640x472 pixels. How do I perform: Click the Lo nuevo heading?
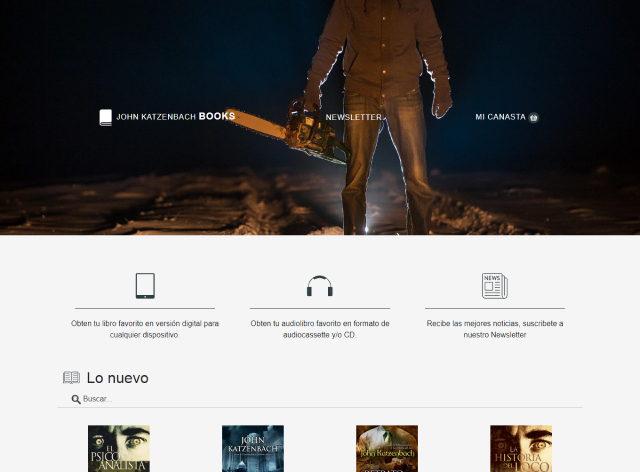click(118, 378)
